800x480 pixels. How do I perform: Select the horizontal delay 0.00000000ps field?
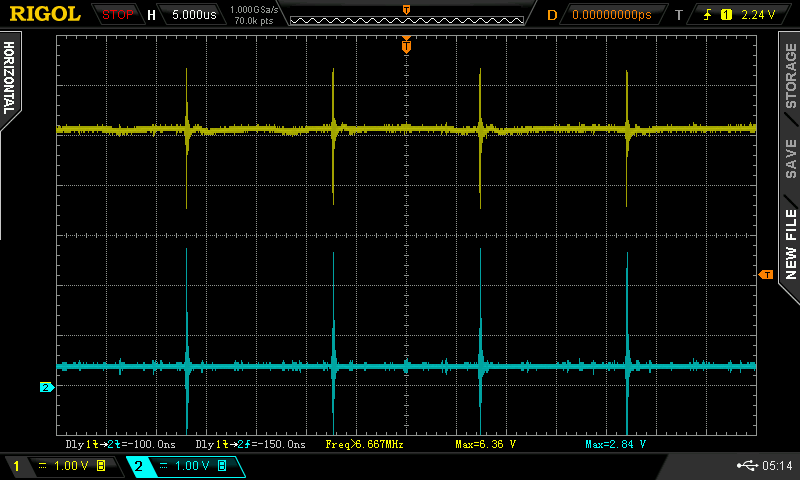pos(611,15)
